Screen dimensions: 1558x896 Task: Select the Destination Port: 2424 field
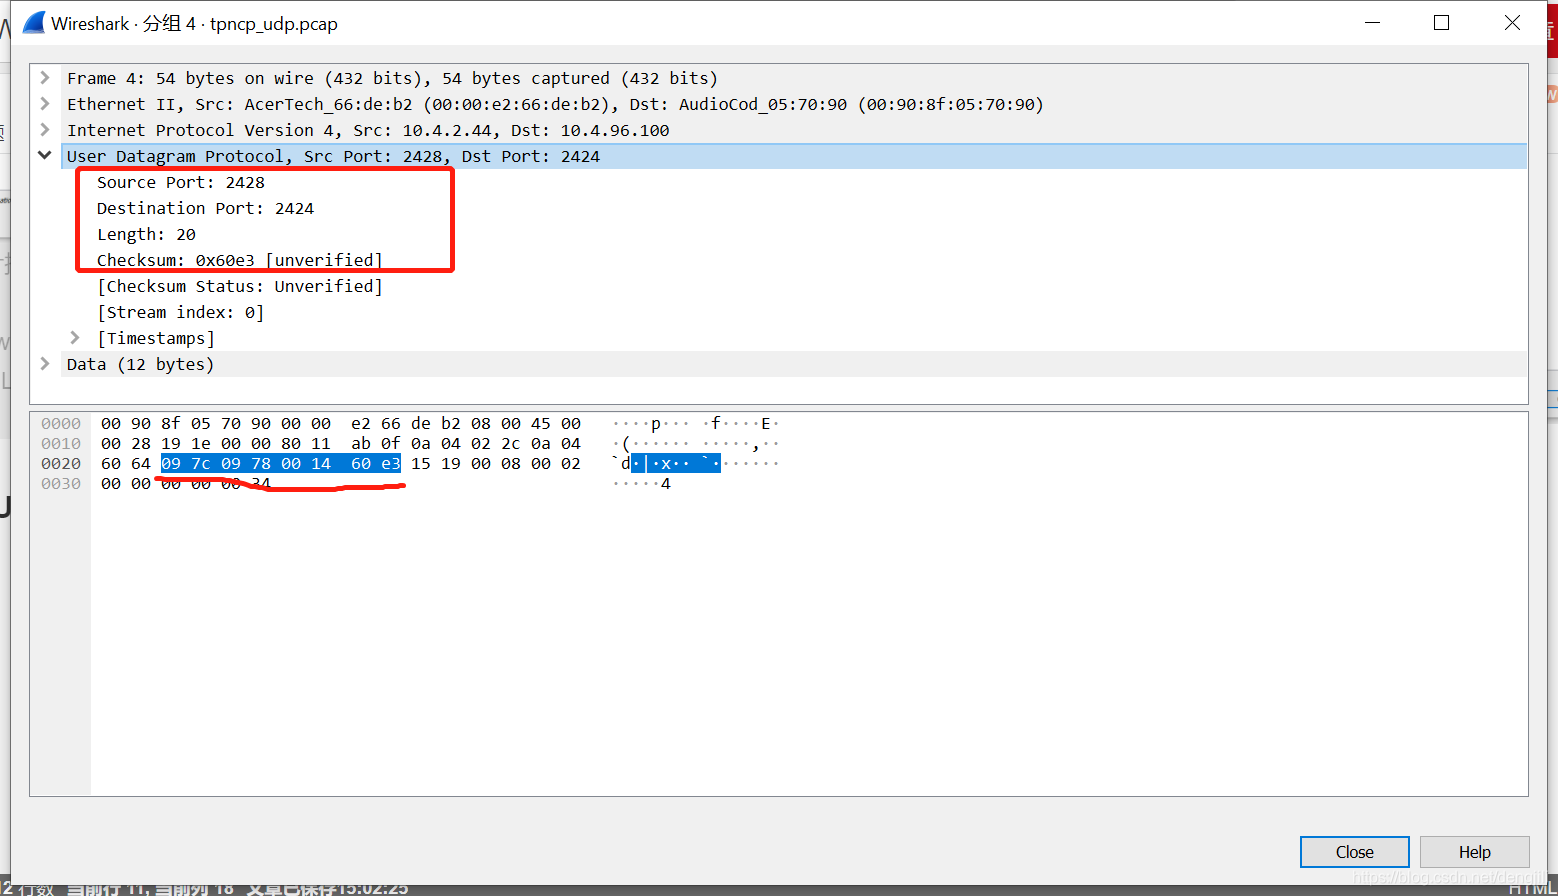point(205,208)
